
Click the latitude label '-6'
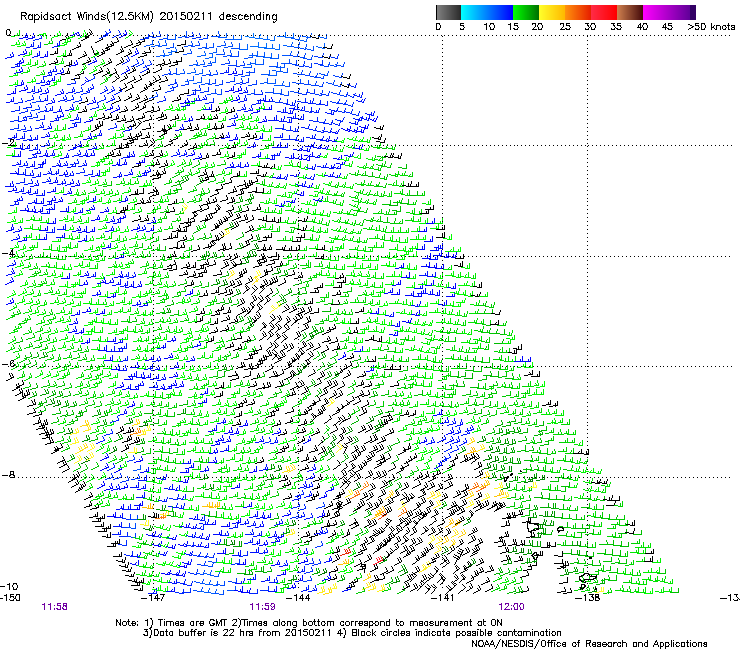pos(8,364)
